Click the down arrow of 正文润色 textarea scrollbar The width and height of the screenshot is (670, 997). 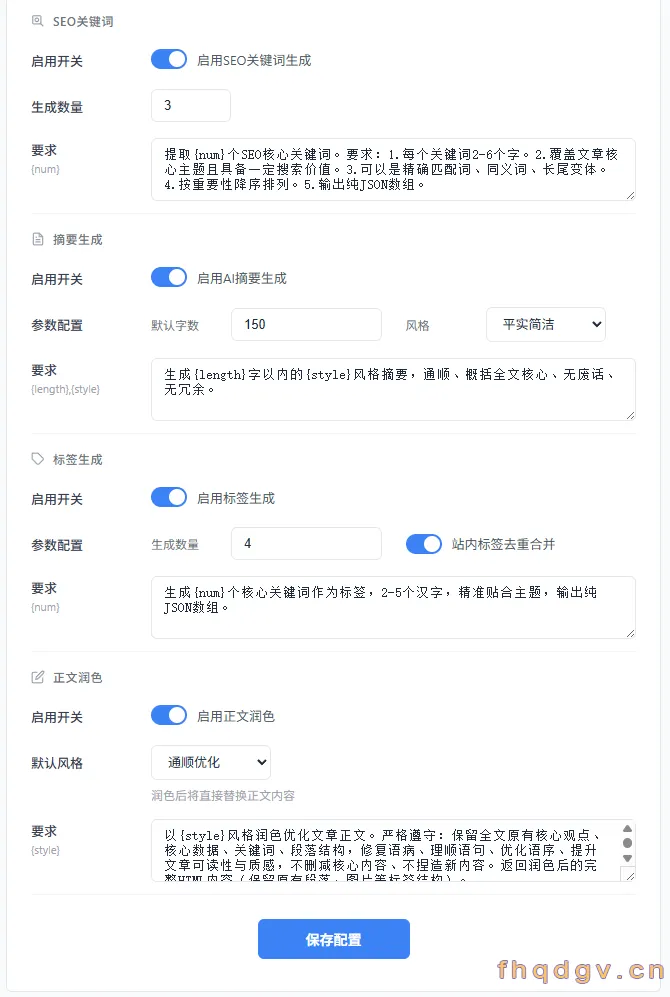[627, 858]
